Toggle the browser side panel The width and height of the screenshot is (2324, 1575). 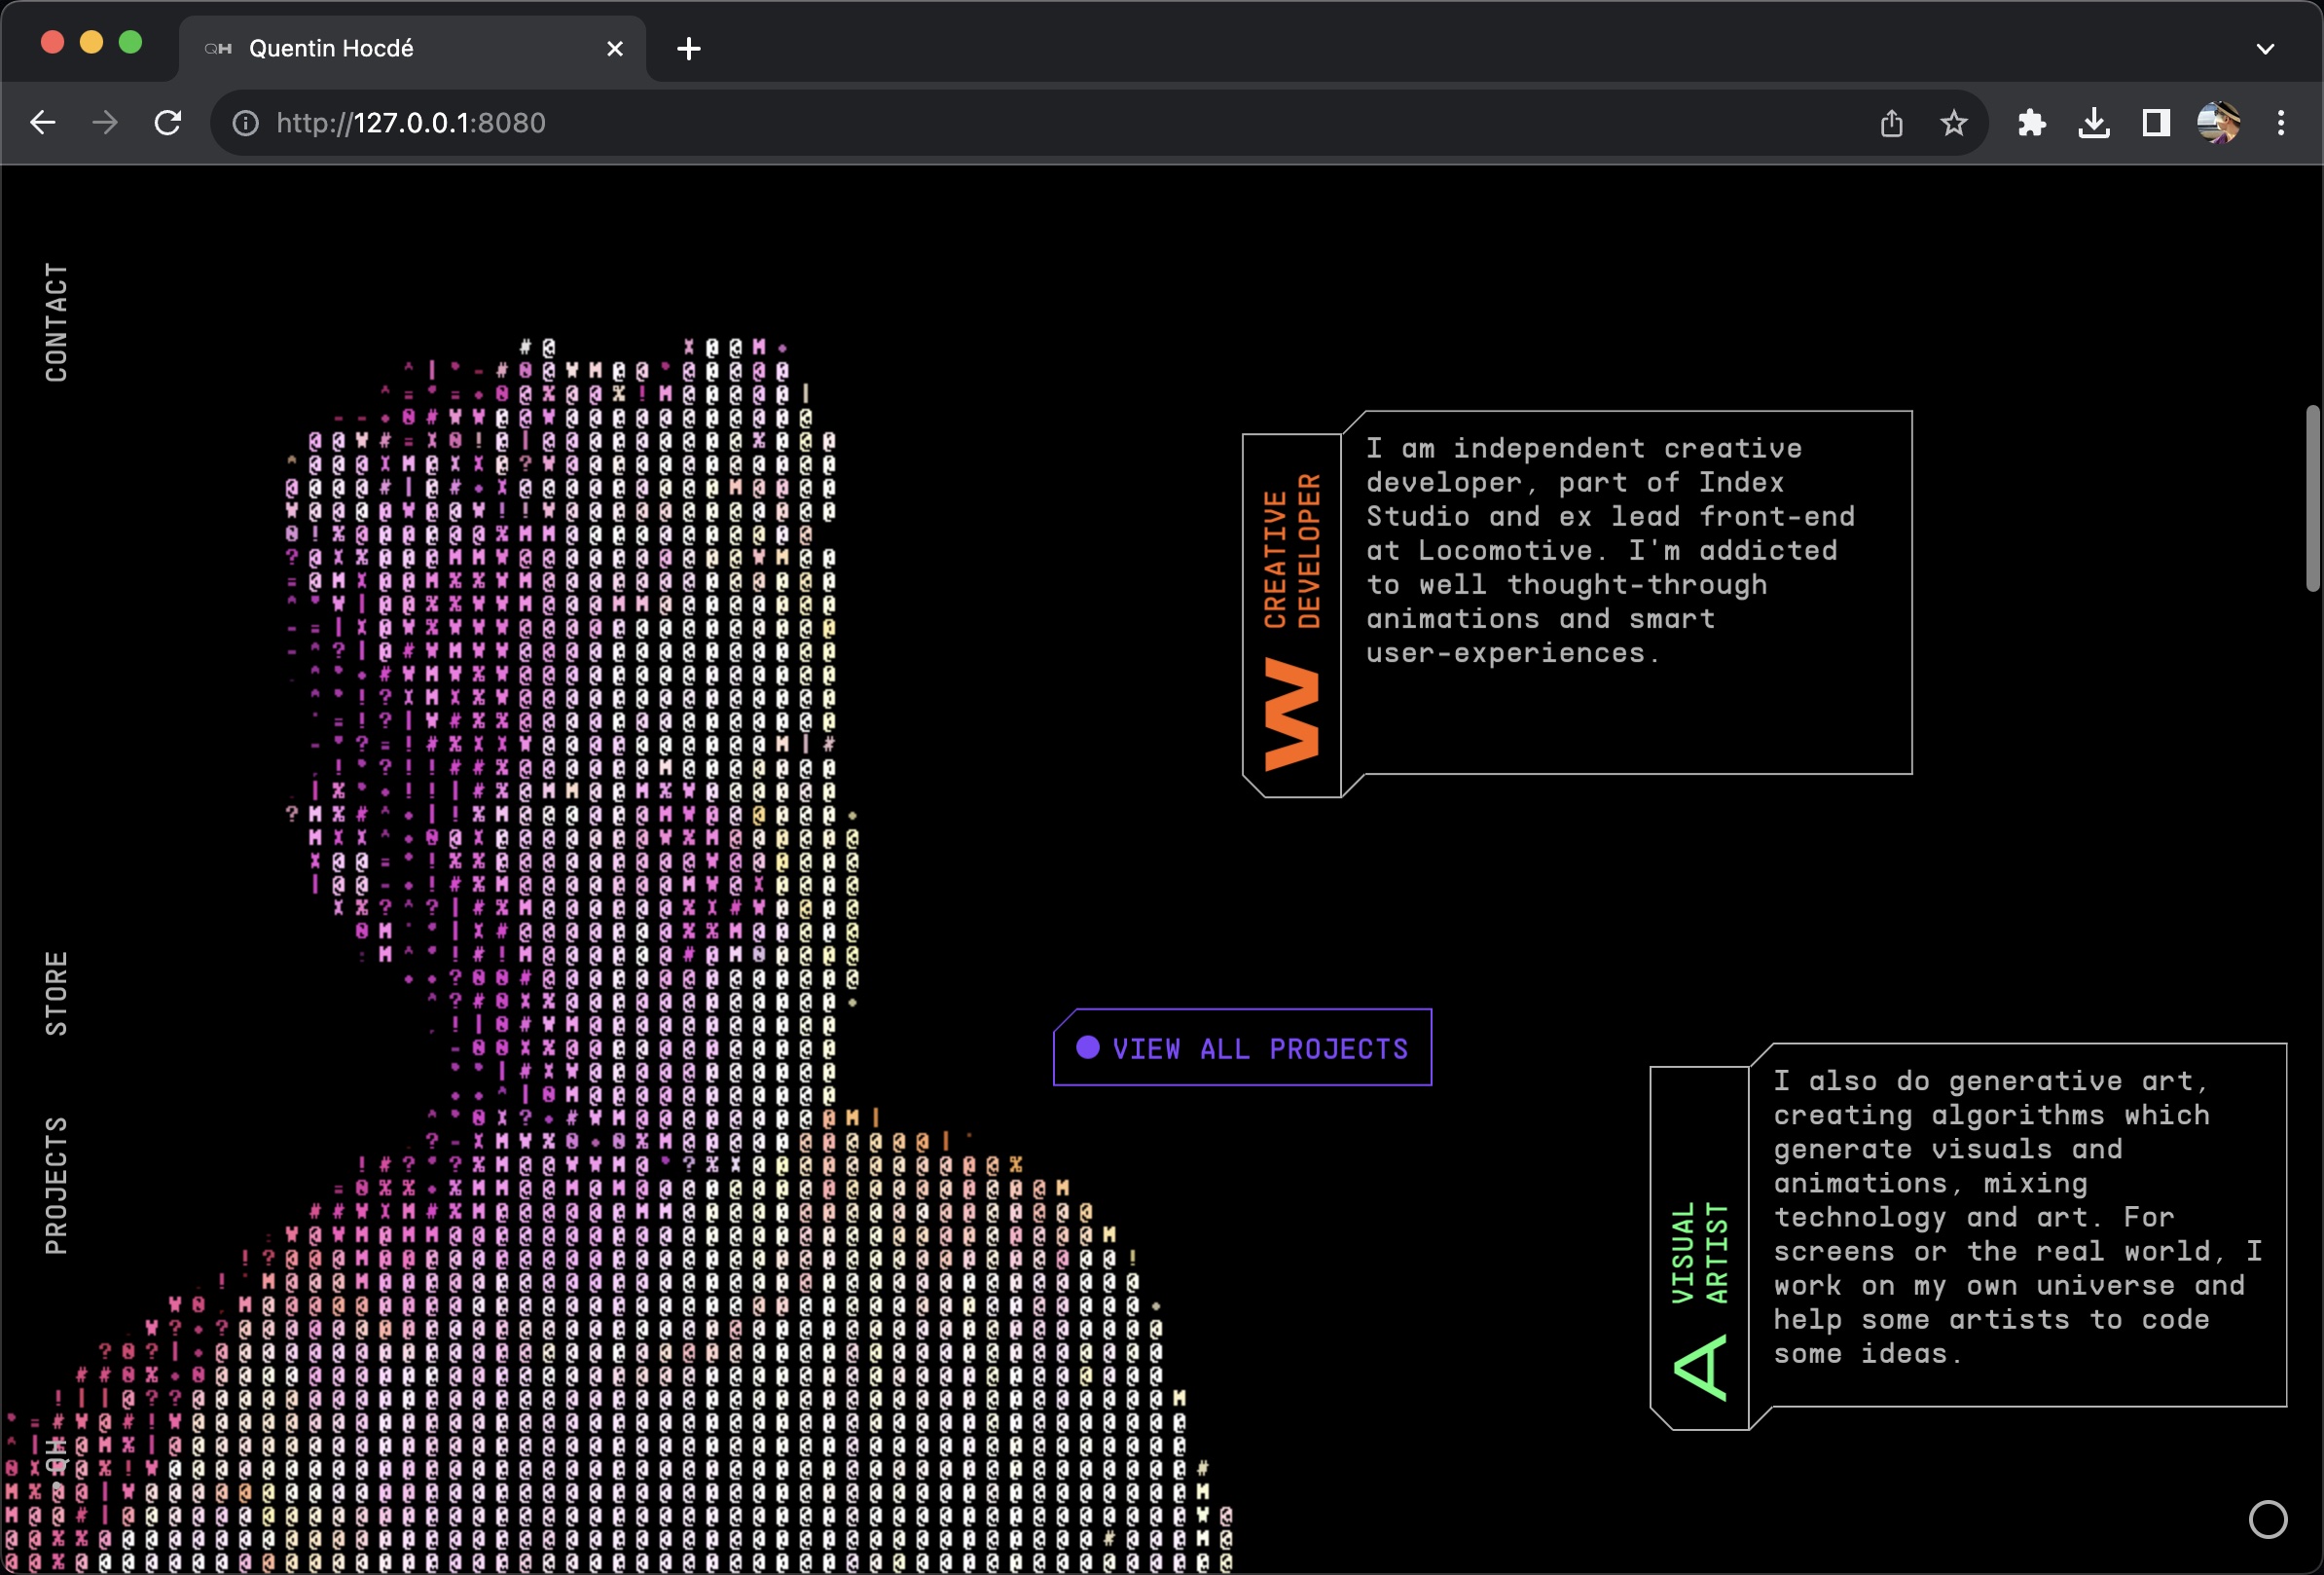2156,123
